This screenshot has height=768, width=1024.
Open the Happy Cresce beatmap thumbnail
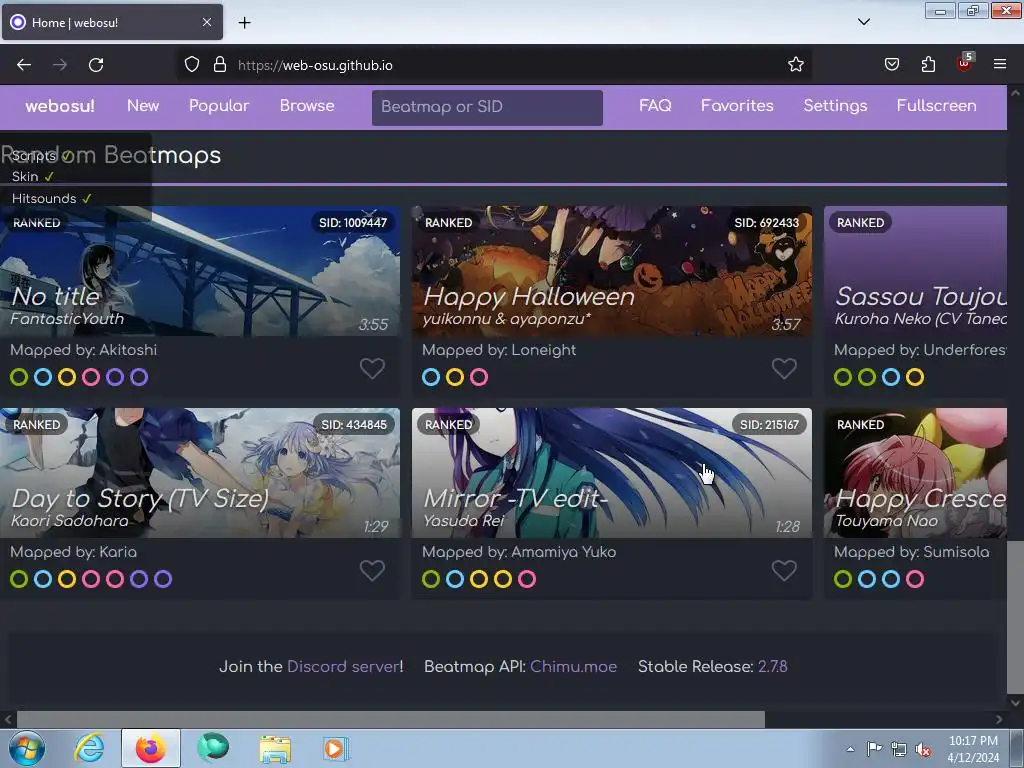tap(916, 473)
